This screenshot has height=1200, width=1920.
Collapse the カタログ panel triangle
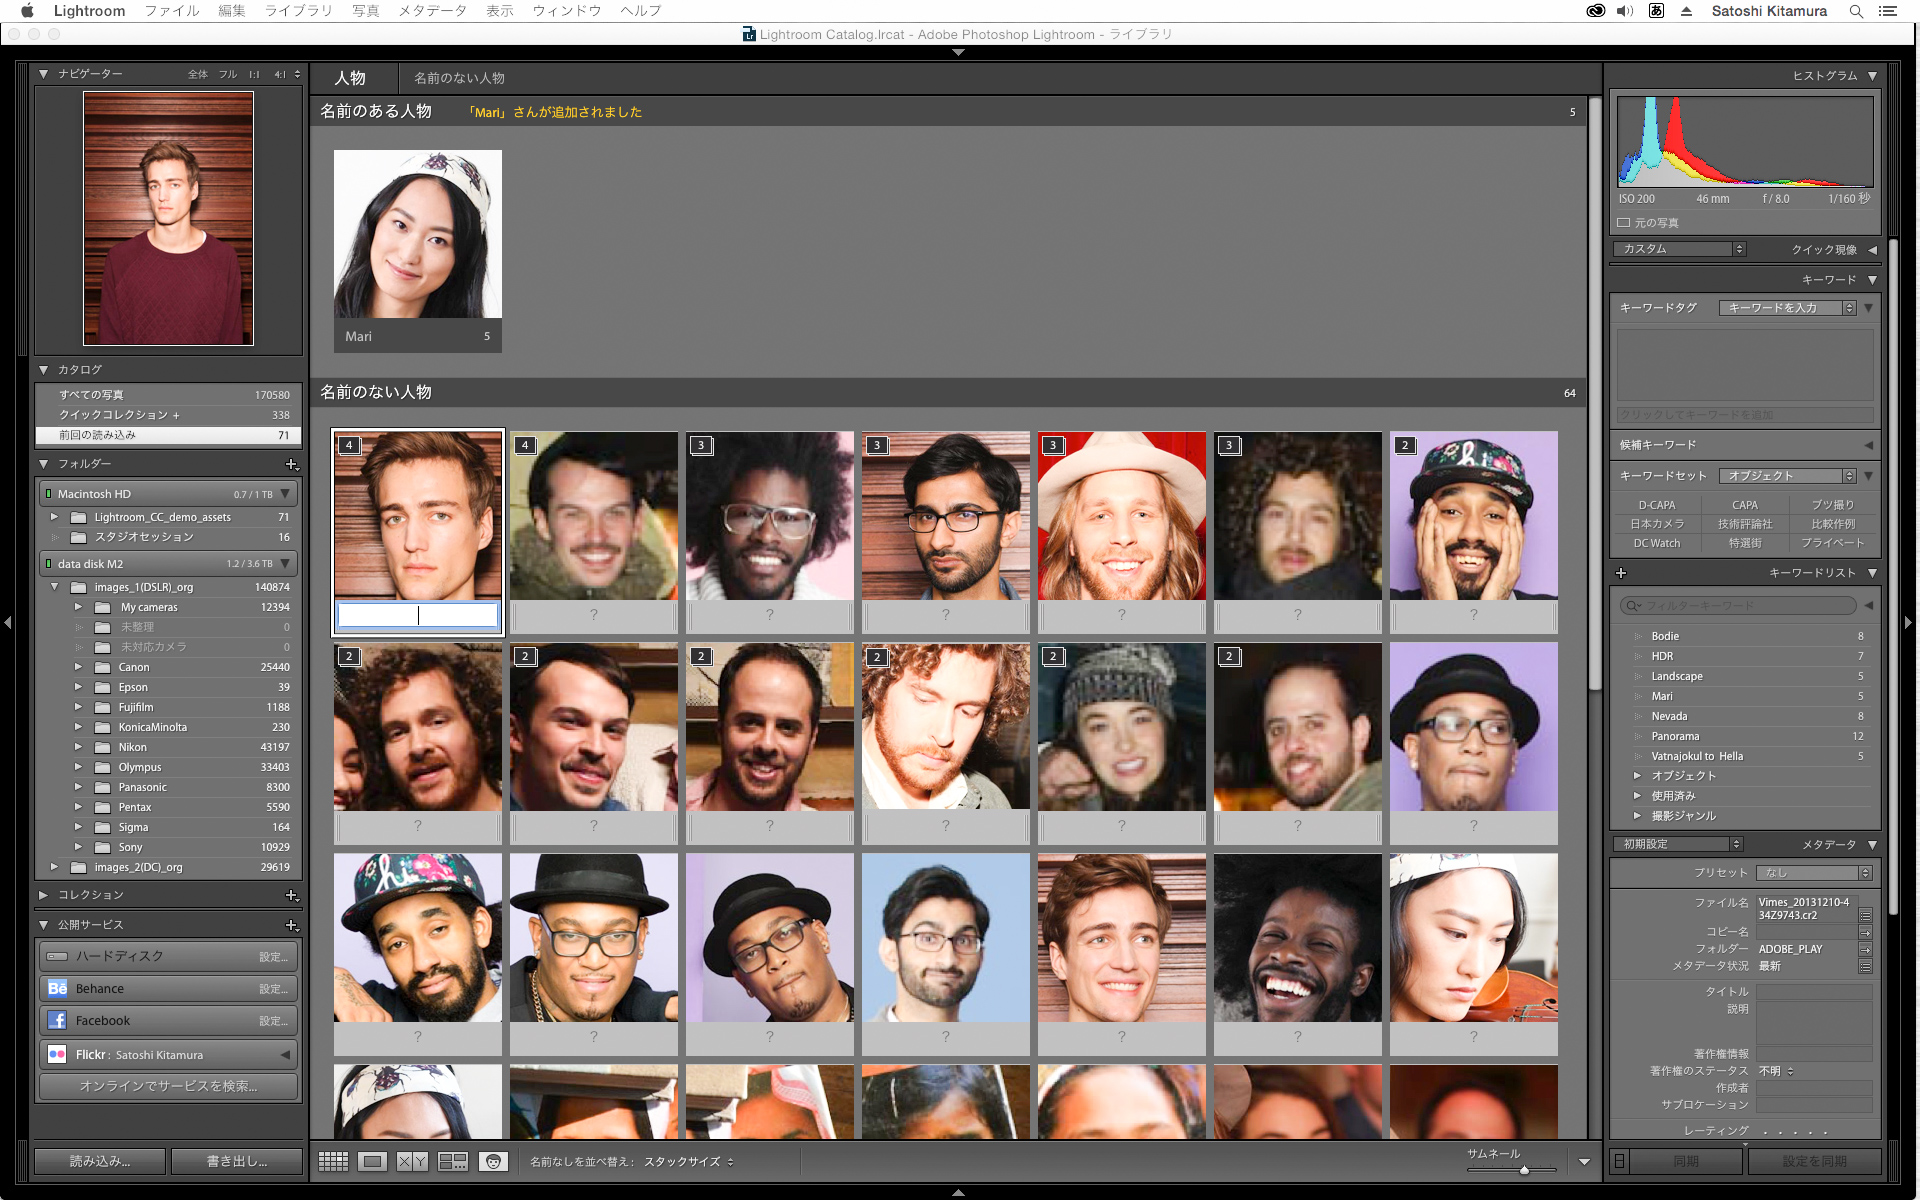click(x=44, y=369)
